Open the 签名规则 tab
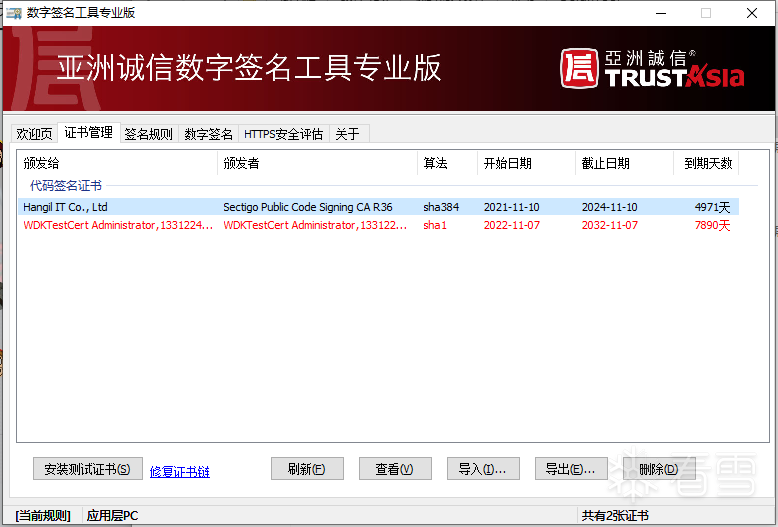Image resolution: width=778 pixels, height=527 pixels. click(x=148, y=134)
